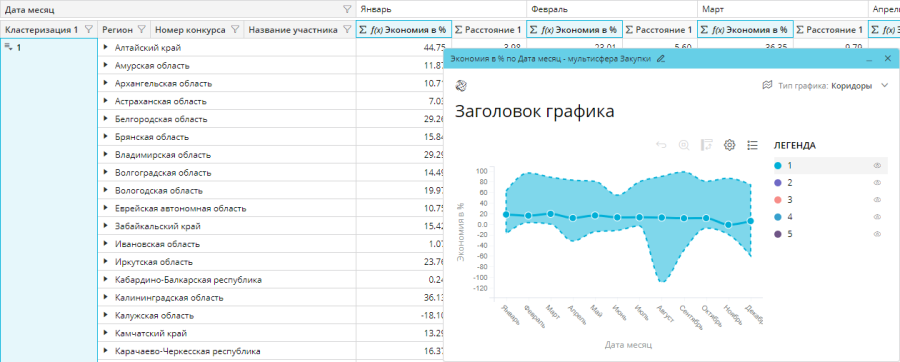Click filter icon beside Регион column
Screen dimensions: 900x362
[x=141, y=29]
